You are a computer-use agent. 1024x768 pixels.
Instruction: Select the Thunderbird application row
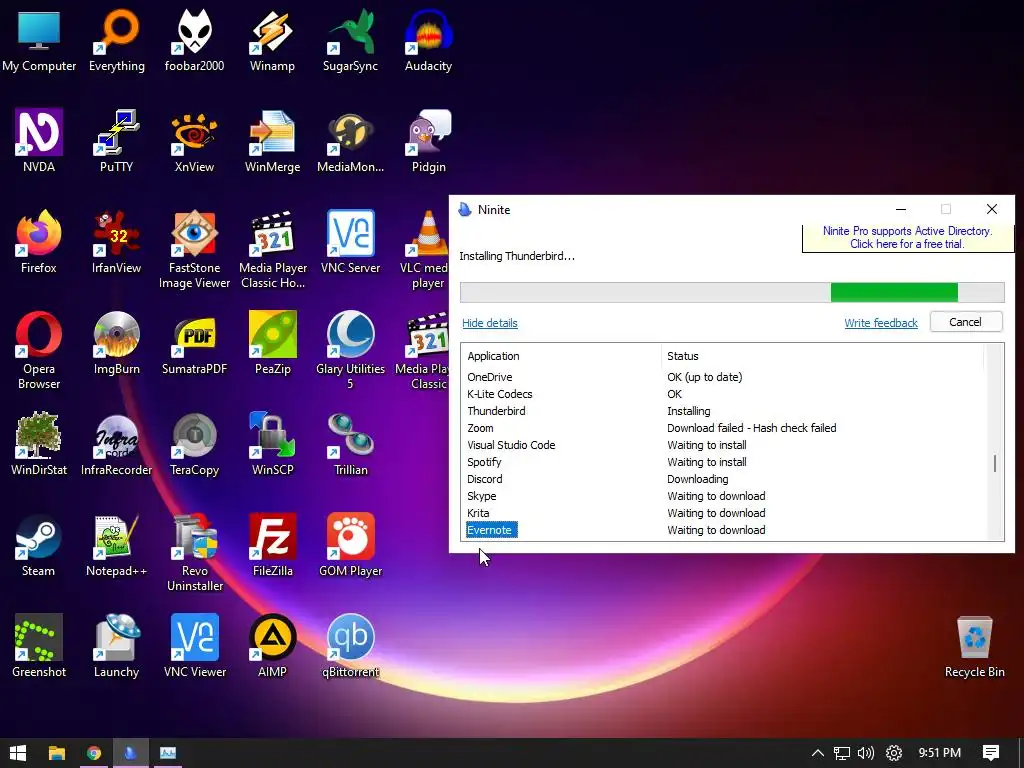tap(724, 411)
